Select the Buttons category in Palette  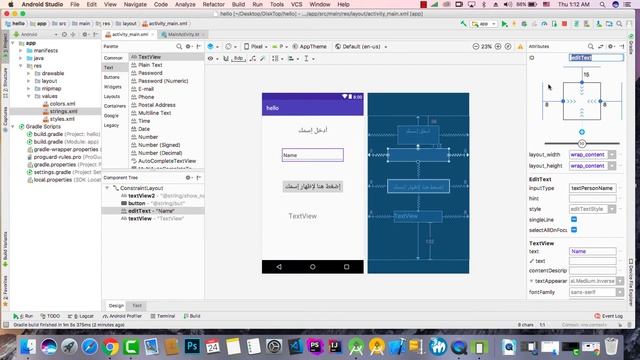111,77
